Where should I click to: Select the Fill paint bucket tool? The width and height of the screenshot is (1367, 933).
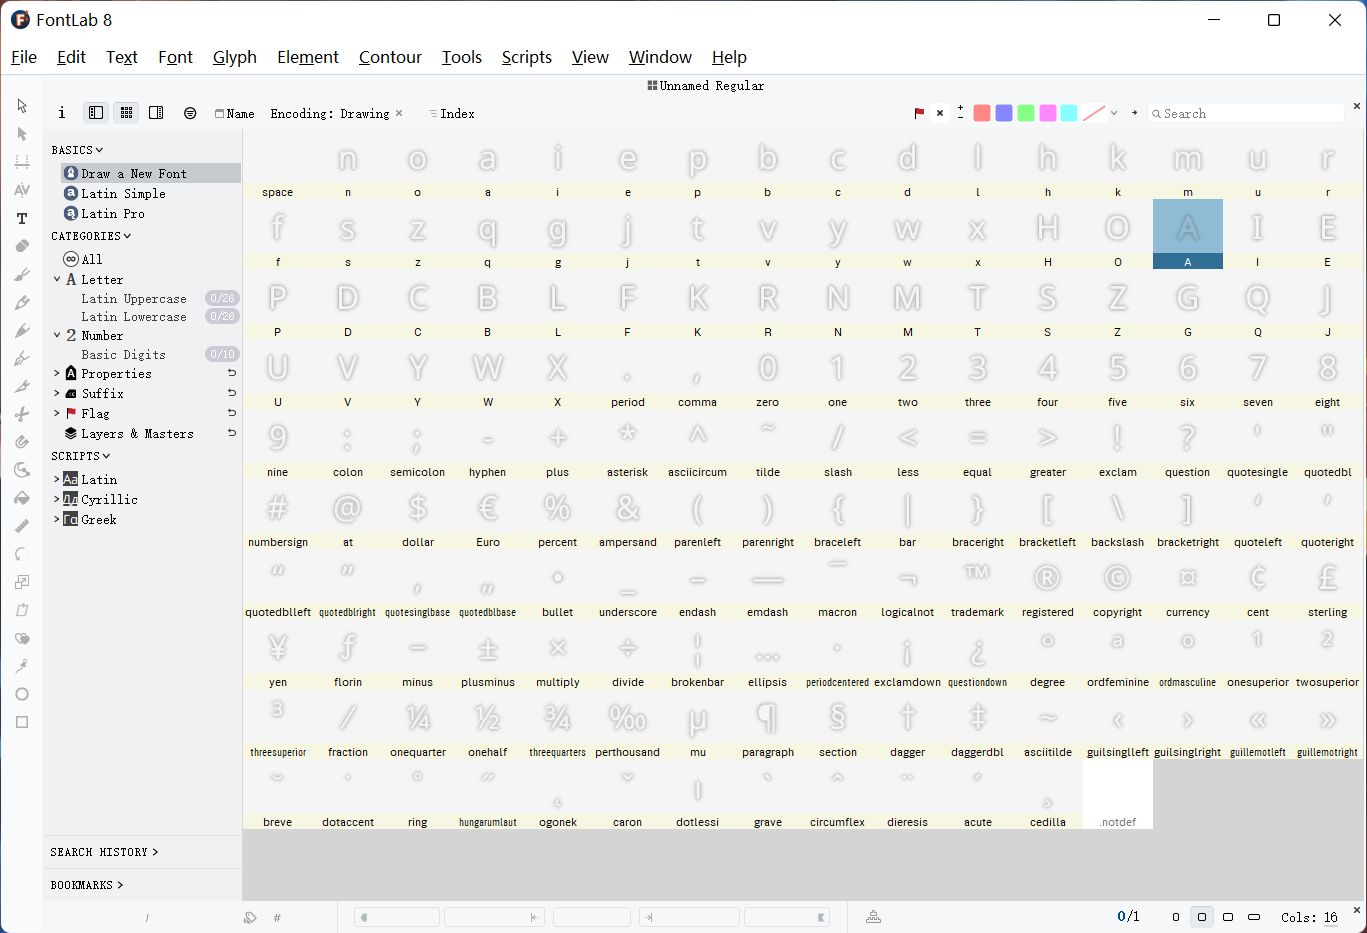click(x=22, y=498)
